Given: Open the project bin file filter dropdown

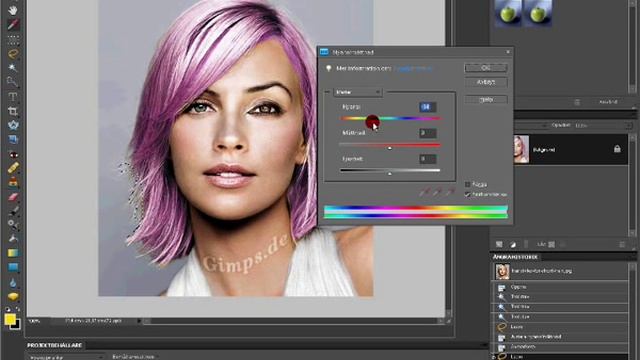Looking at the screenshot, I should (x=65, y=357).
